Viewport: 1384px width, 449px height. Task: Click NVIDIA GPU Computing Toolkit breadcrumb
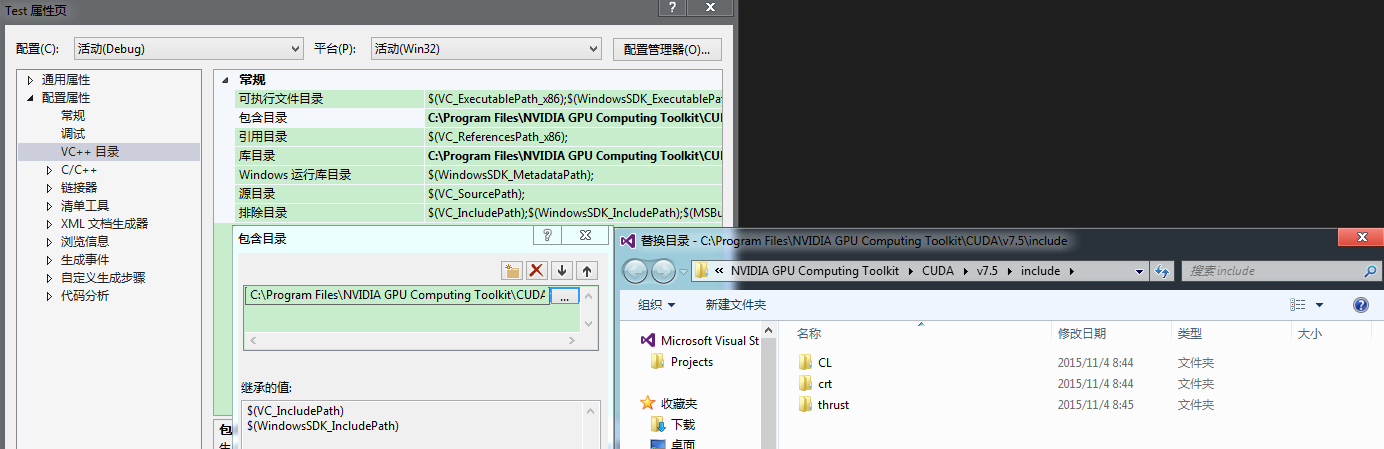tap(815, 271)
